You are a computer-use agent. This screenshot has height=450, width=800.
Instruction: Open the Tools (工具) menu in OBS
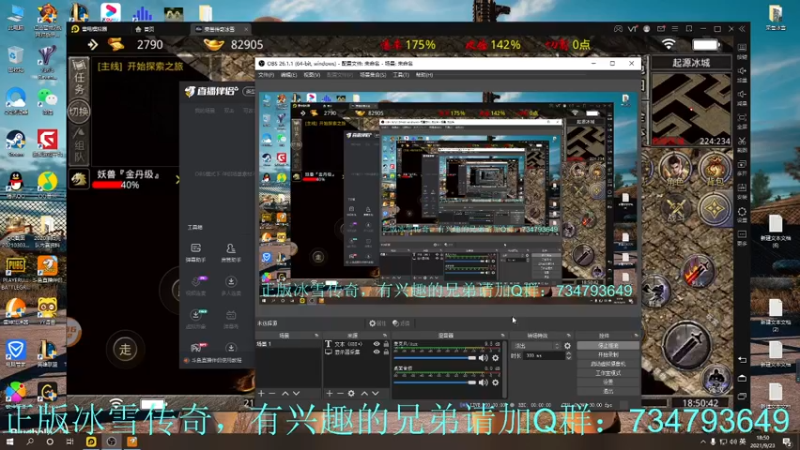click(x=401, y=75)
